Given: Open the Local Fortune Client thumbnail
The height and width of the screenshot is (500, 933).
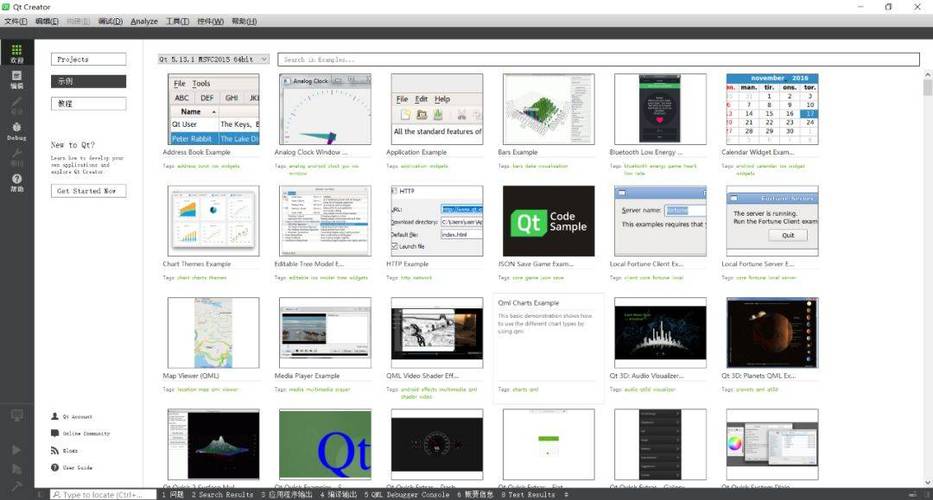Looking at the screenshot, I should pyautogui.click(x=660, y=221).
